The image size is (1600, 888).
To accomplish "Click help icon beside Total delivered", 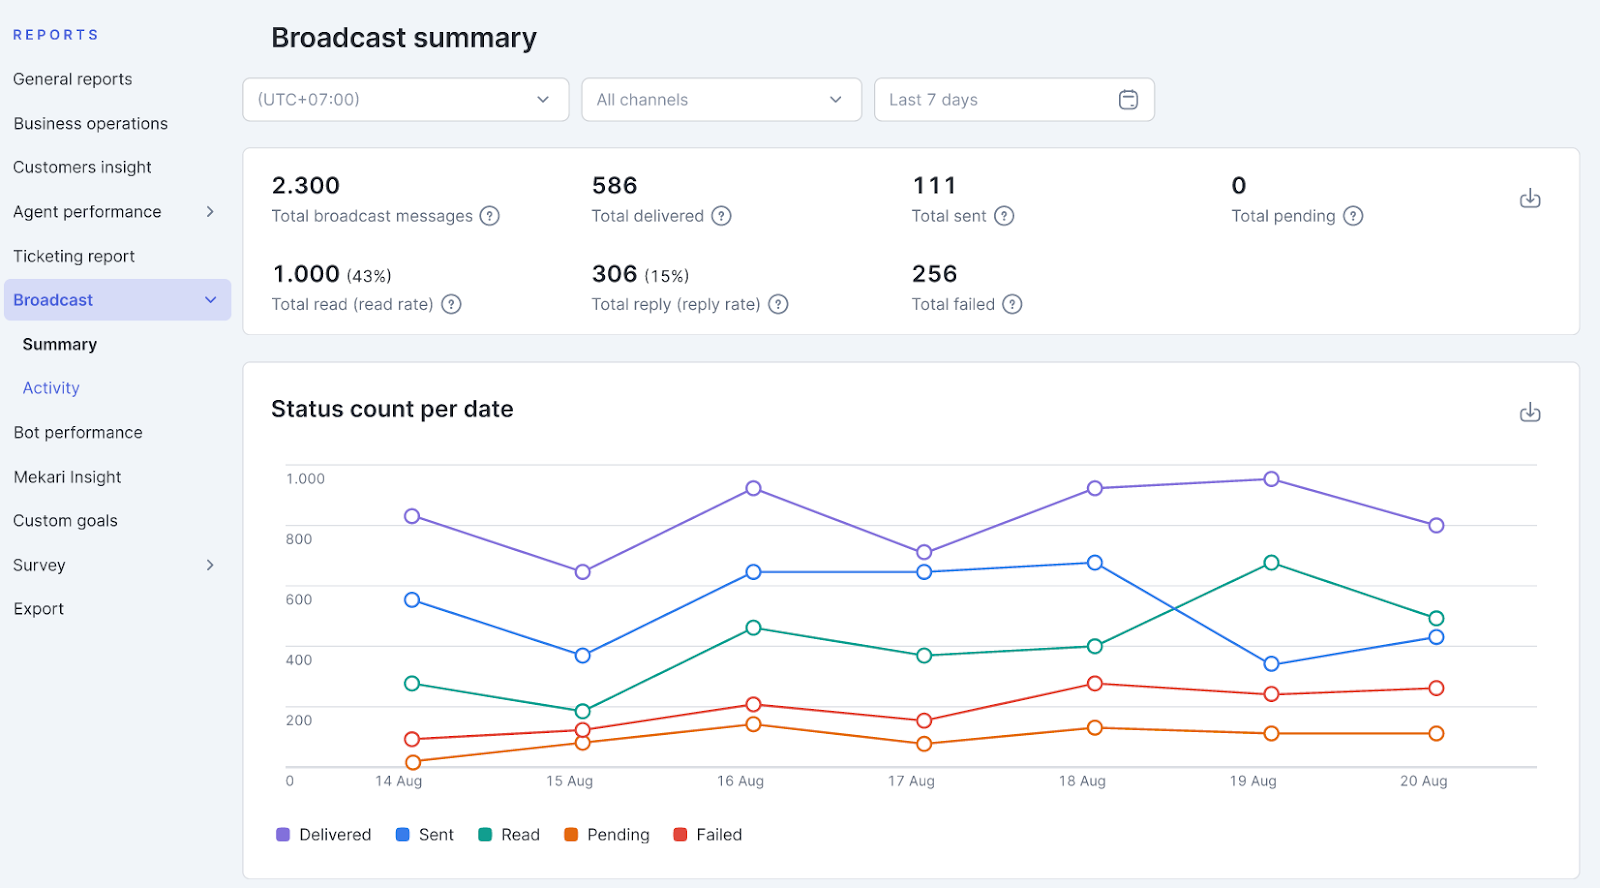I will point(721,216).
